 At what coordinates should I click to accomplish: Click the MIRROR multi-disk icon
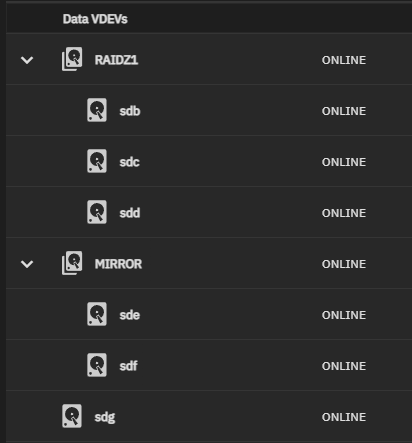[x=72, y=263]
